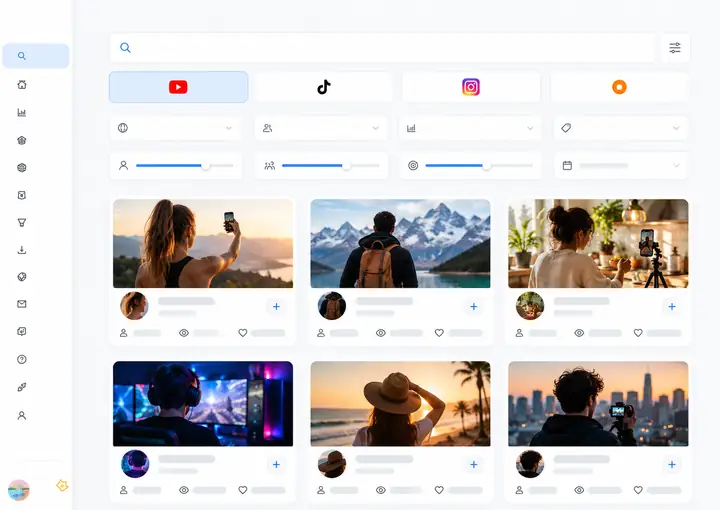The image size is (720, 510).
Task: Open the download icon in the sidebar
Action: point(22,250)
